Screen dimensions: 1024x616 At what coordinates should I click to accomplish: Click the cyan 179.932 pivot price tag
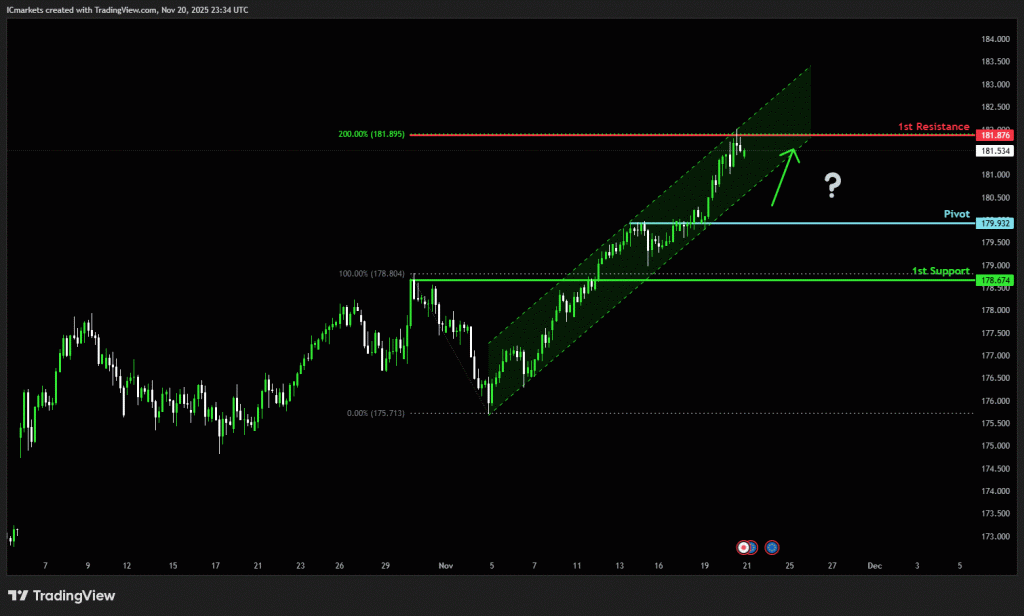(x=994, y=223)
